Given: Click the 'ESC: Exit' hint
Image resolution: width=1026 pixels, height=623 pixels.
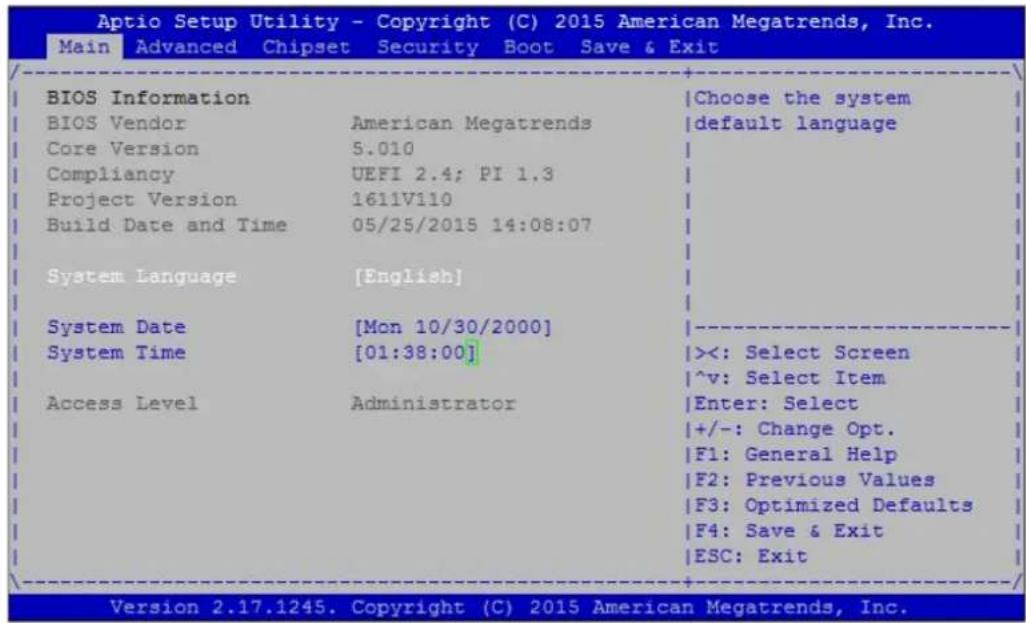Looking at the screenshot, I should (x=751, y=556).
